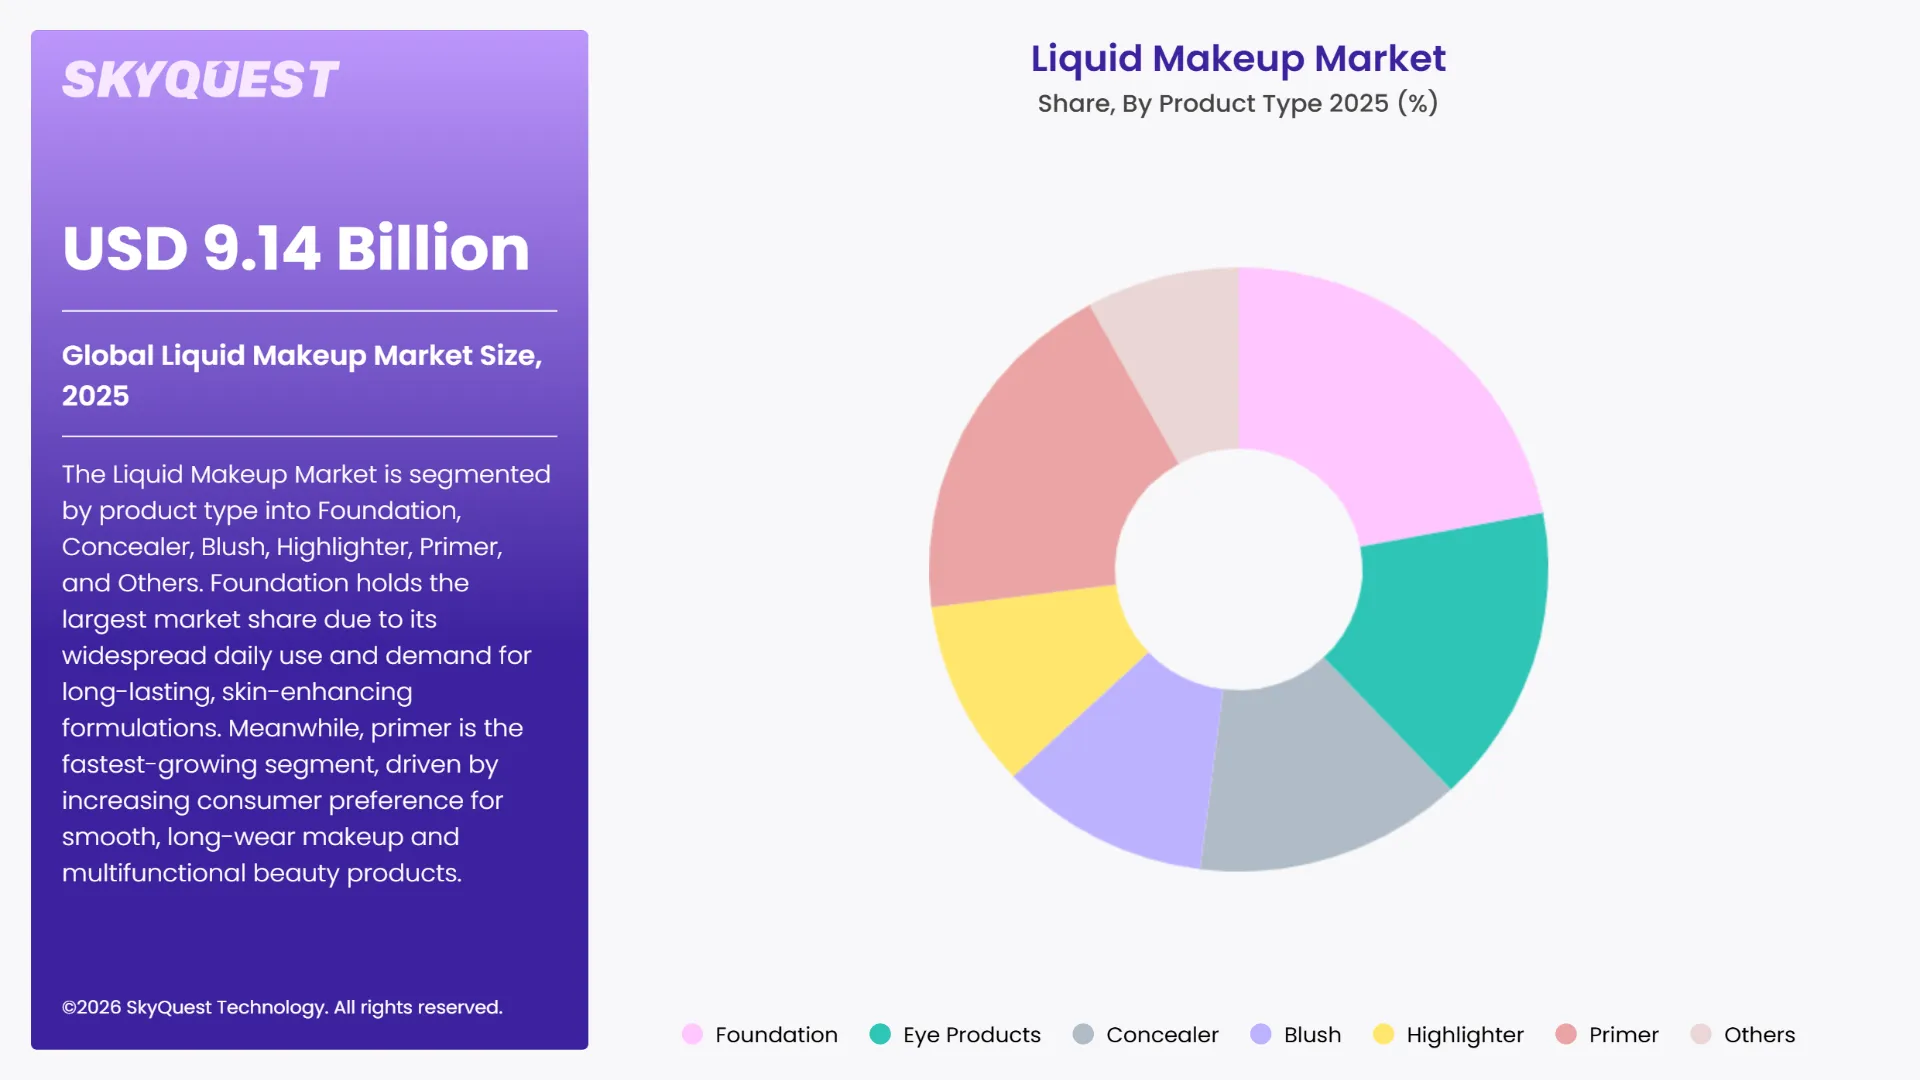Click the Others legend color dot
1920x1080 pixels.
click(x=1701, y=1034)
